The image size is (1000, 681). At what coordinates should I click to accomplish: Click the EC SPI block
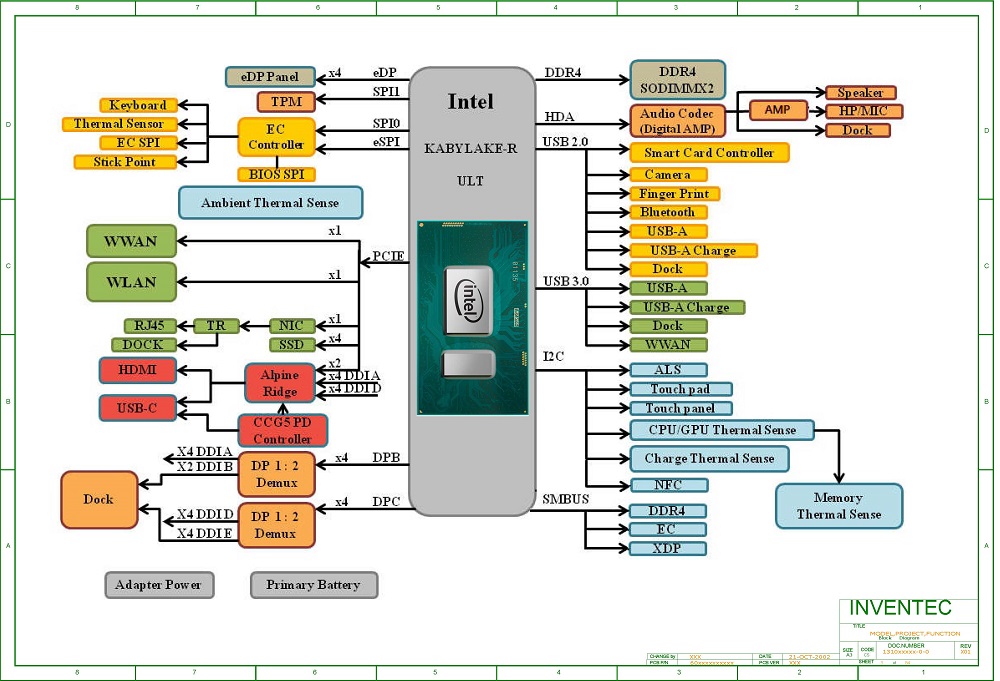[138, 143]
